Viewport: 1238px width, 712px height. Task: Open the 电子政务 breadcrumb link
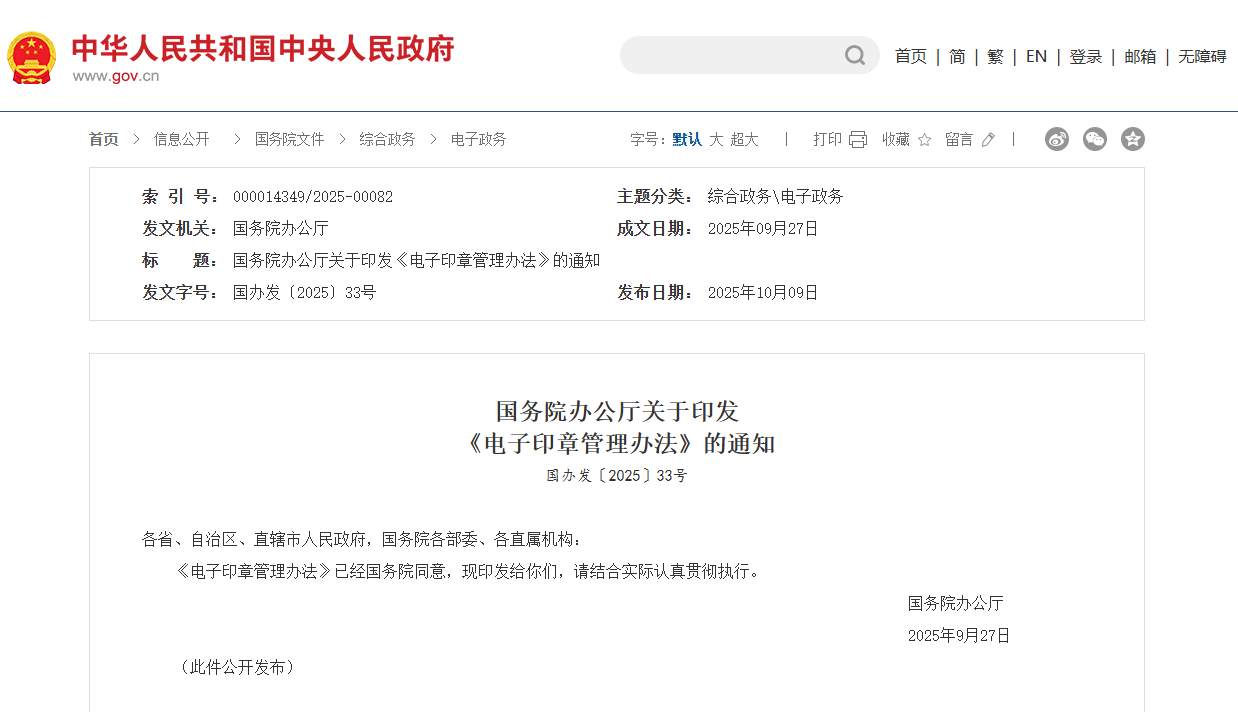[x=476, y=139]
